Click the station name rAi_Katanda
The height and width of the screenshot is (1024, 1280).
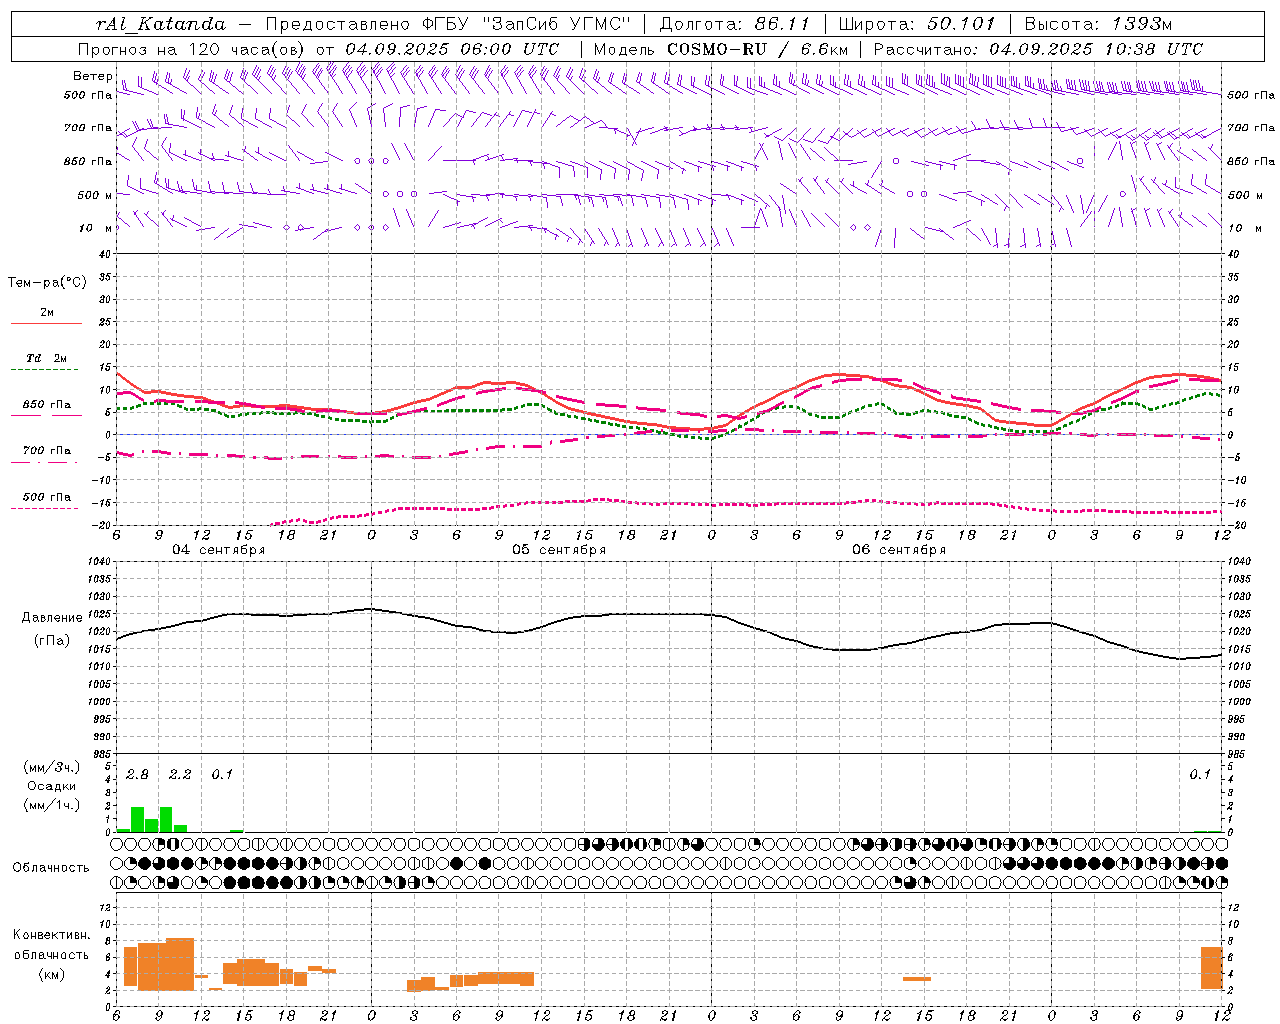[161, 24]
